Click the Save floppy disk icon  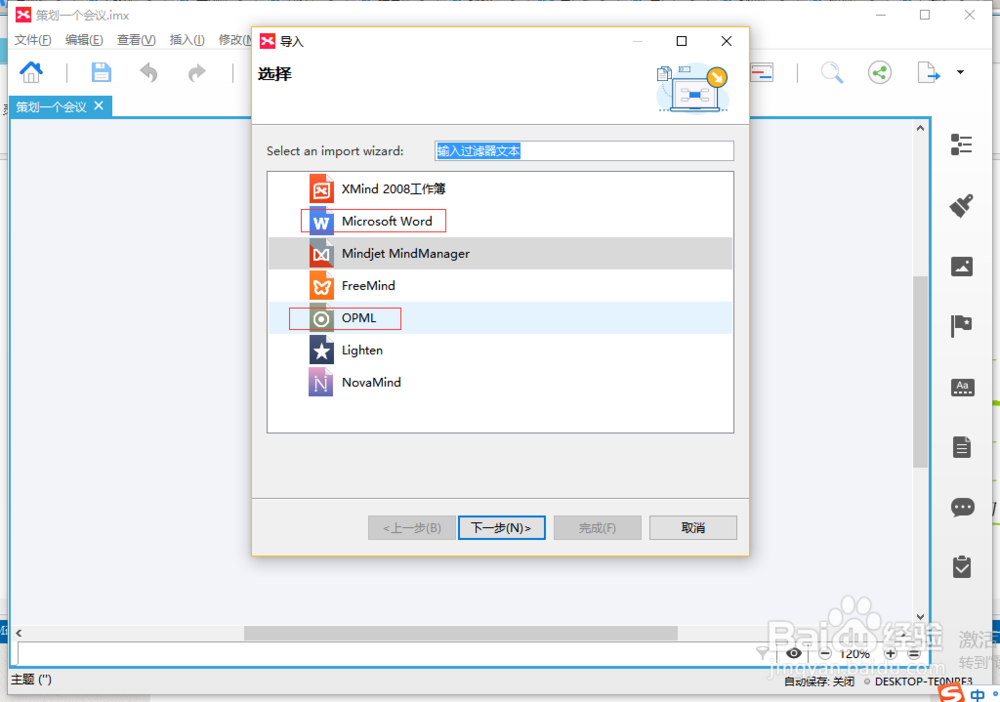click(101, 72)
